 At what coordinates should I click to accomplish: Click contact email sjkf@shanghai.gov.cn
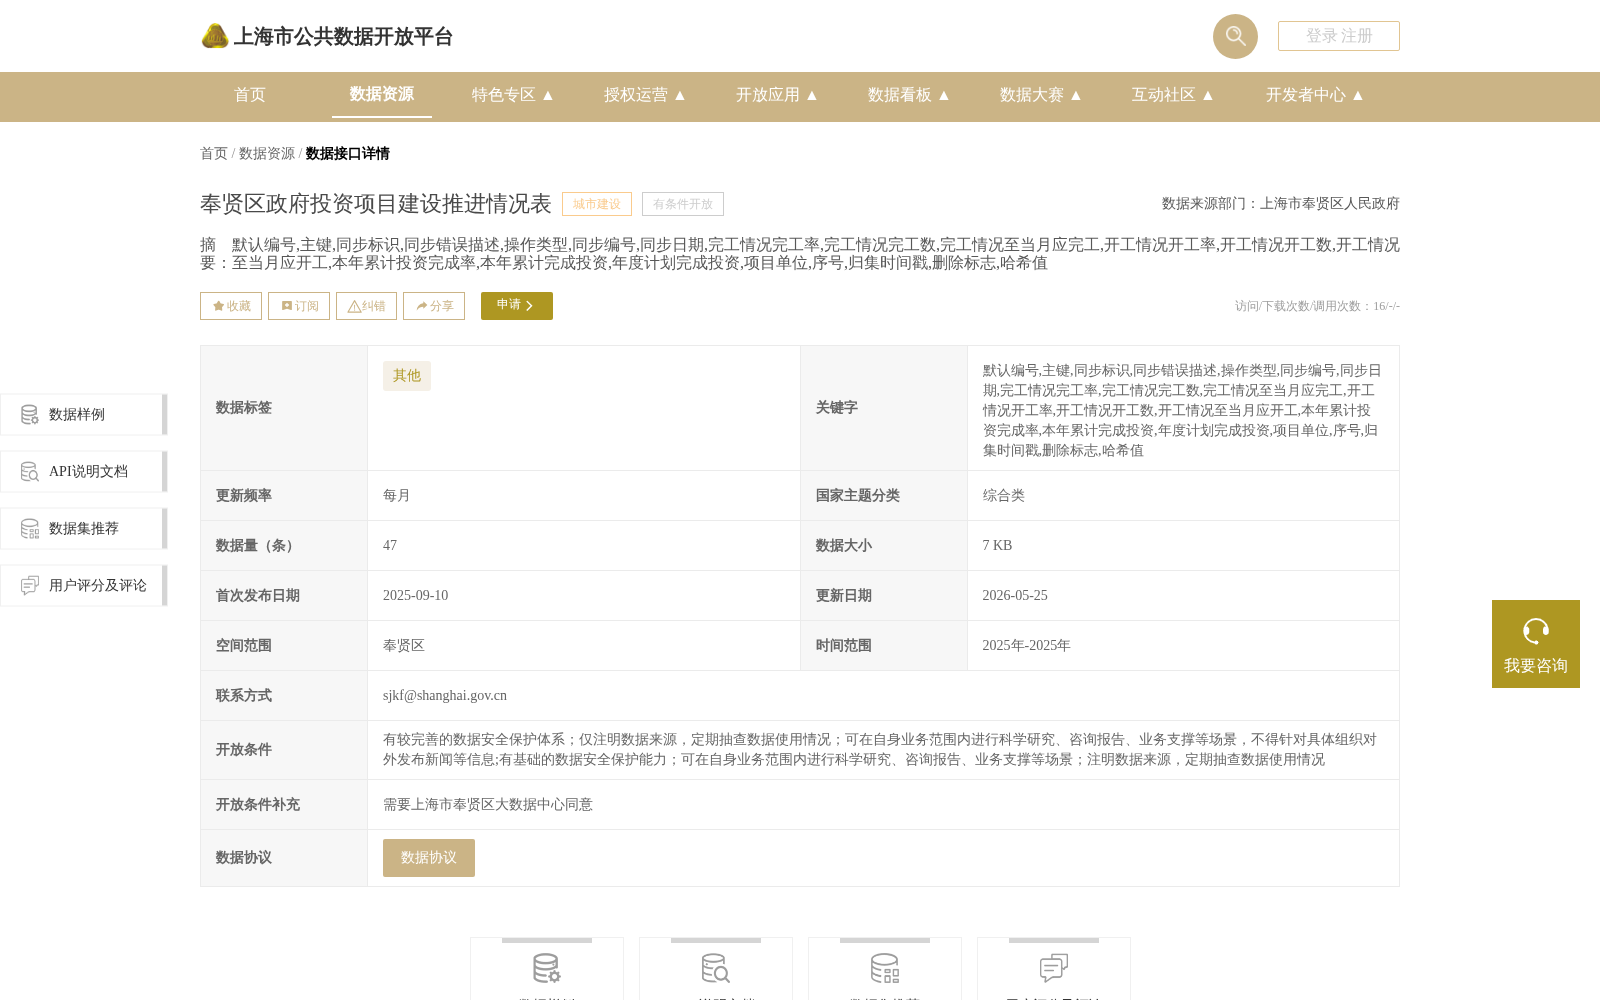tap(445, 696)
